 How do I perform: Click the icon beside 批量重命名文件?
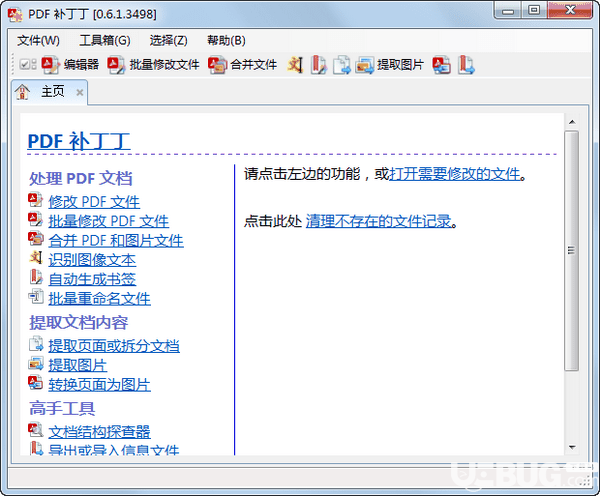36,297
